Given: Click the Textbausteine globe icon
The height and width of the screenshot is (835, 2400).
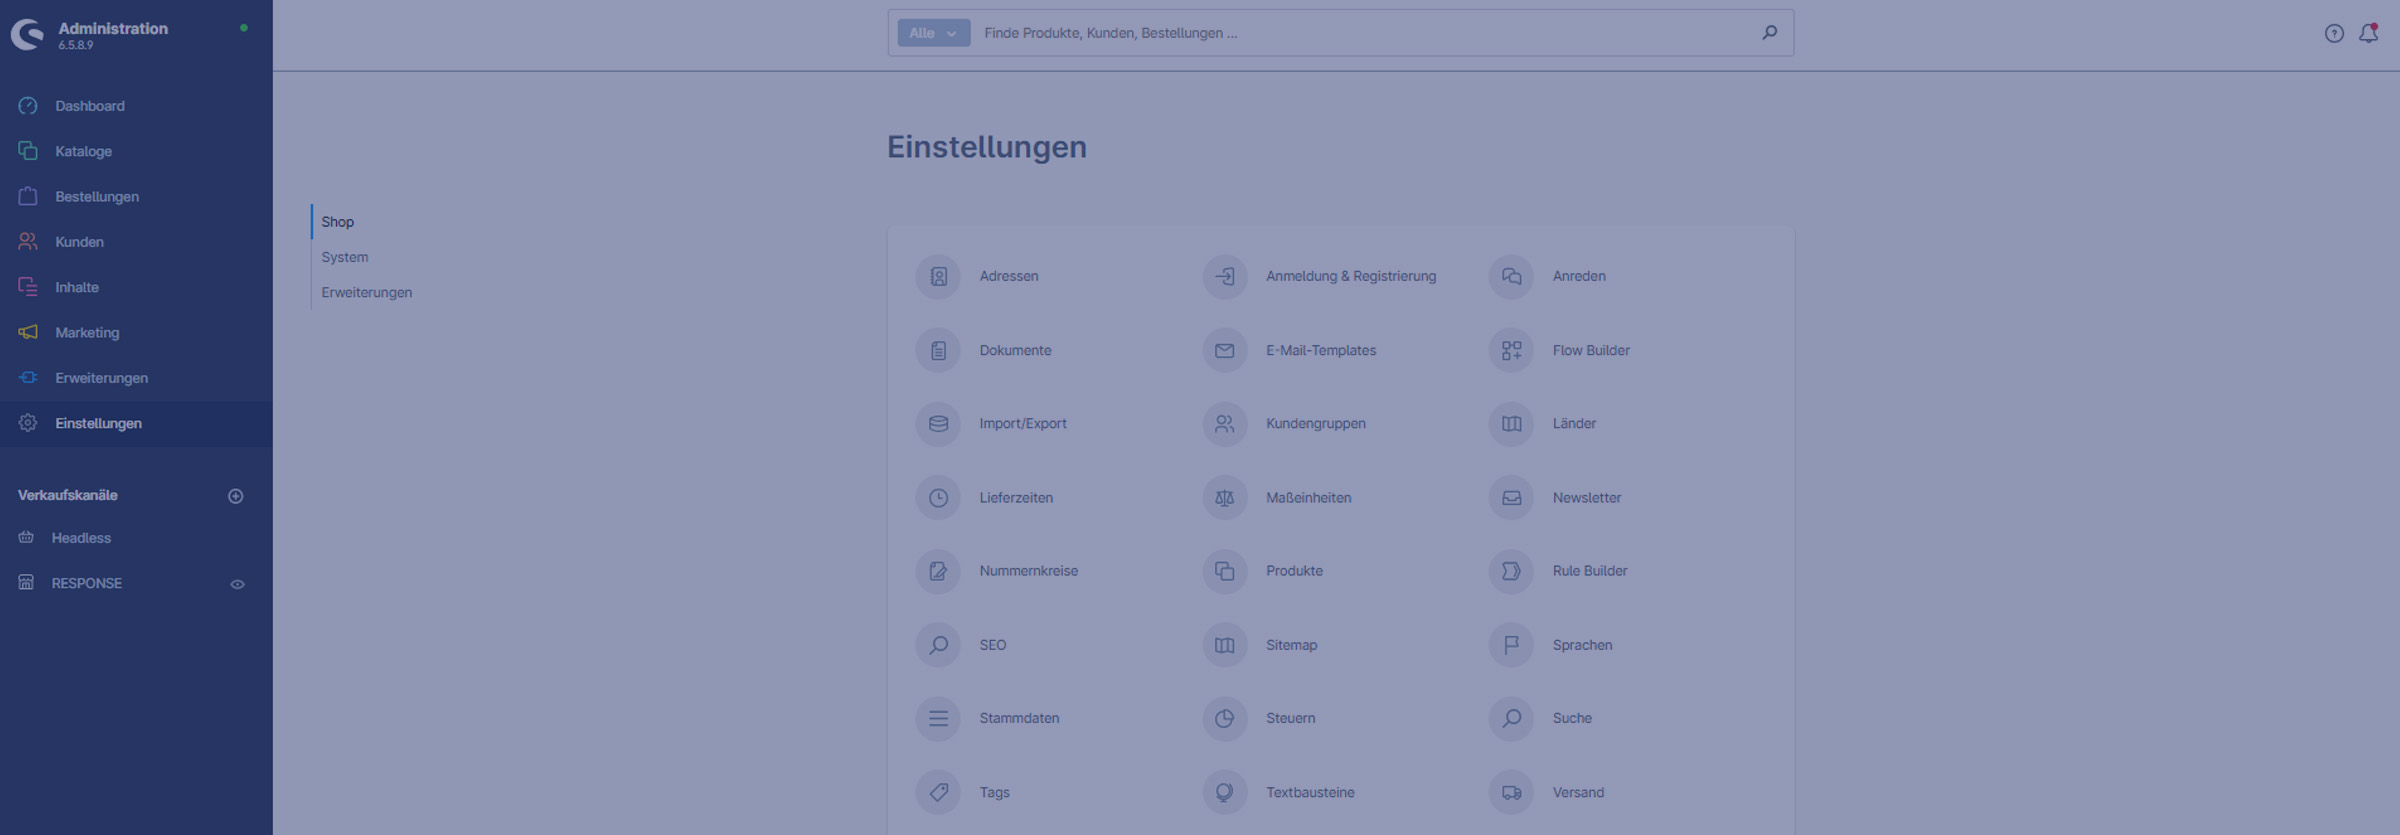Looking at the screenshot, I should coord(1224,792).
